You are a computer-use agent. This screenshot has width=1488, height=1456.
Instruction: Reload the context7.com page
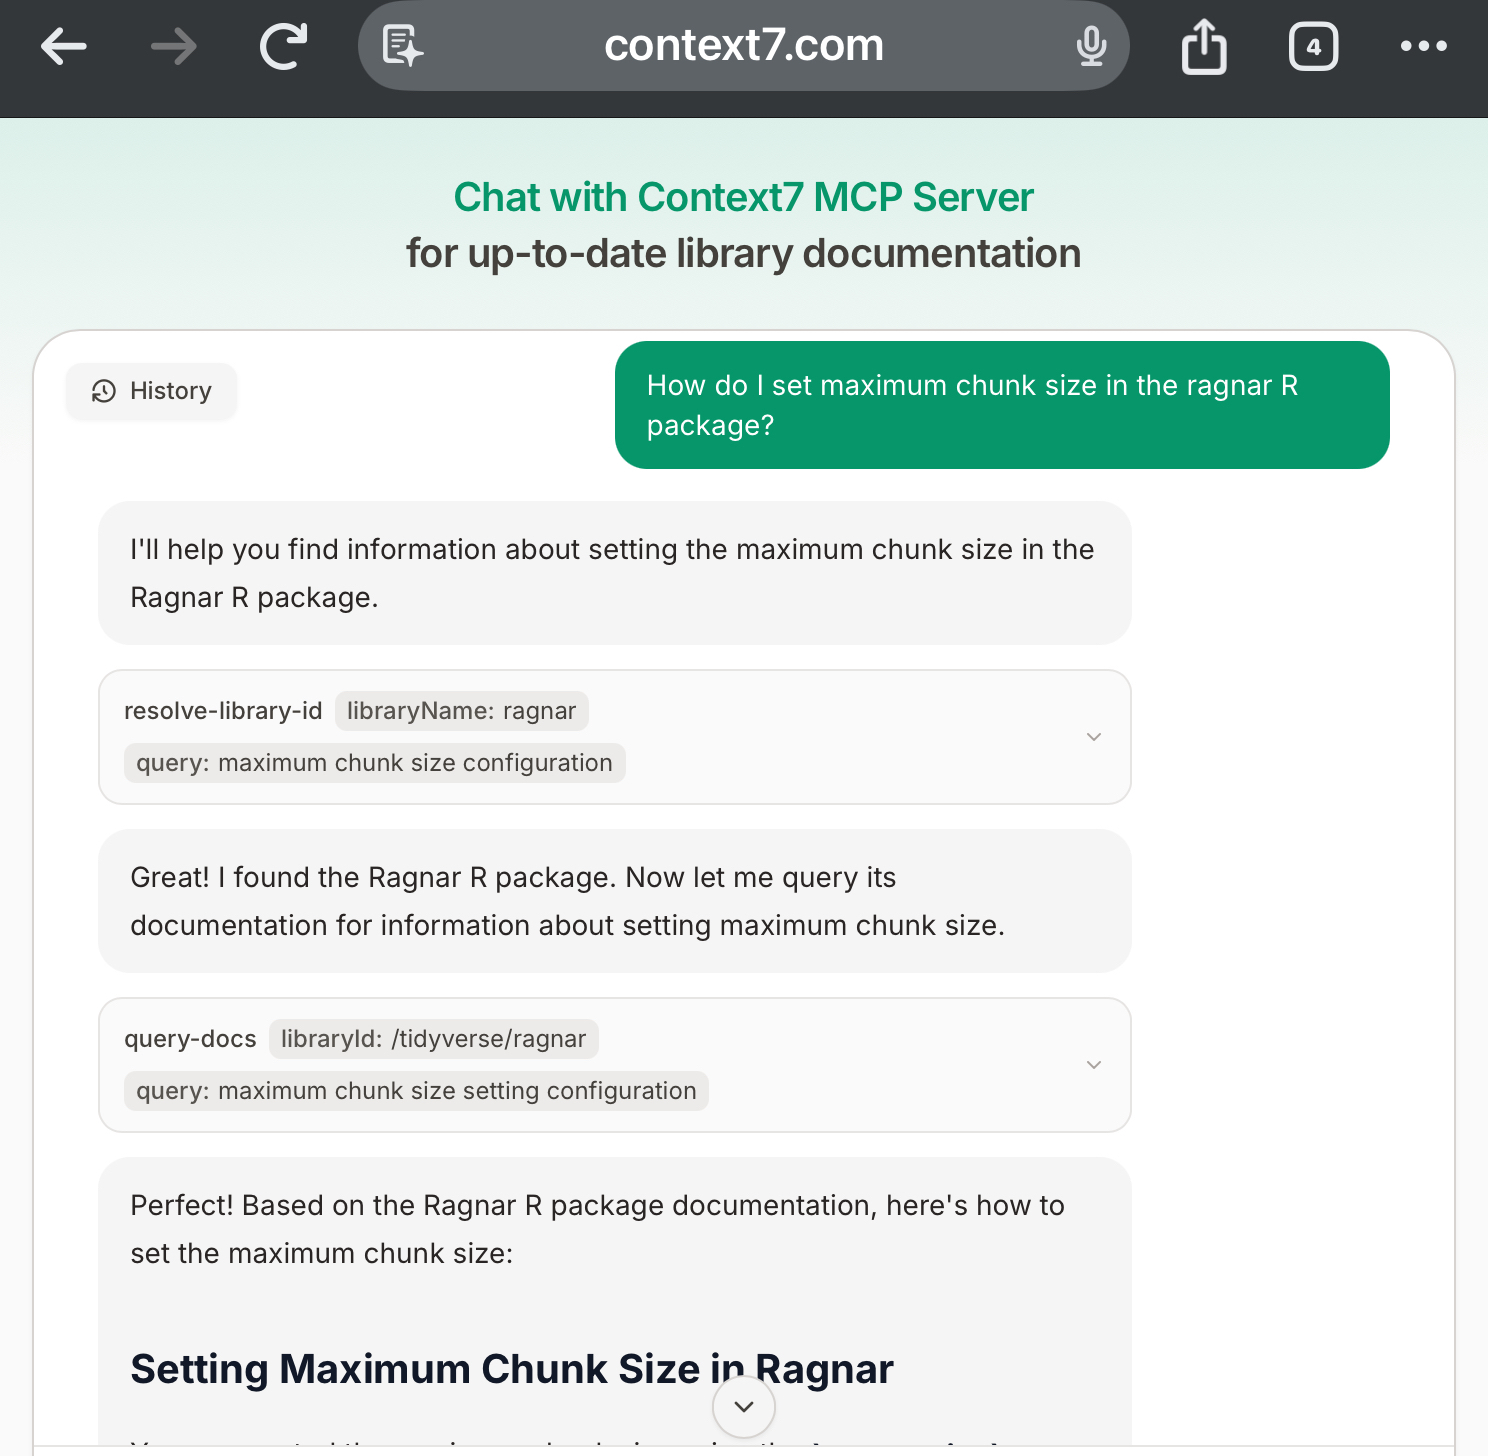click(283, 46)
